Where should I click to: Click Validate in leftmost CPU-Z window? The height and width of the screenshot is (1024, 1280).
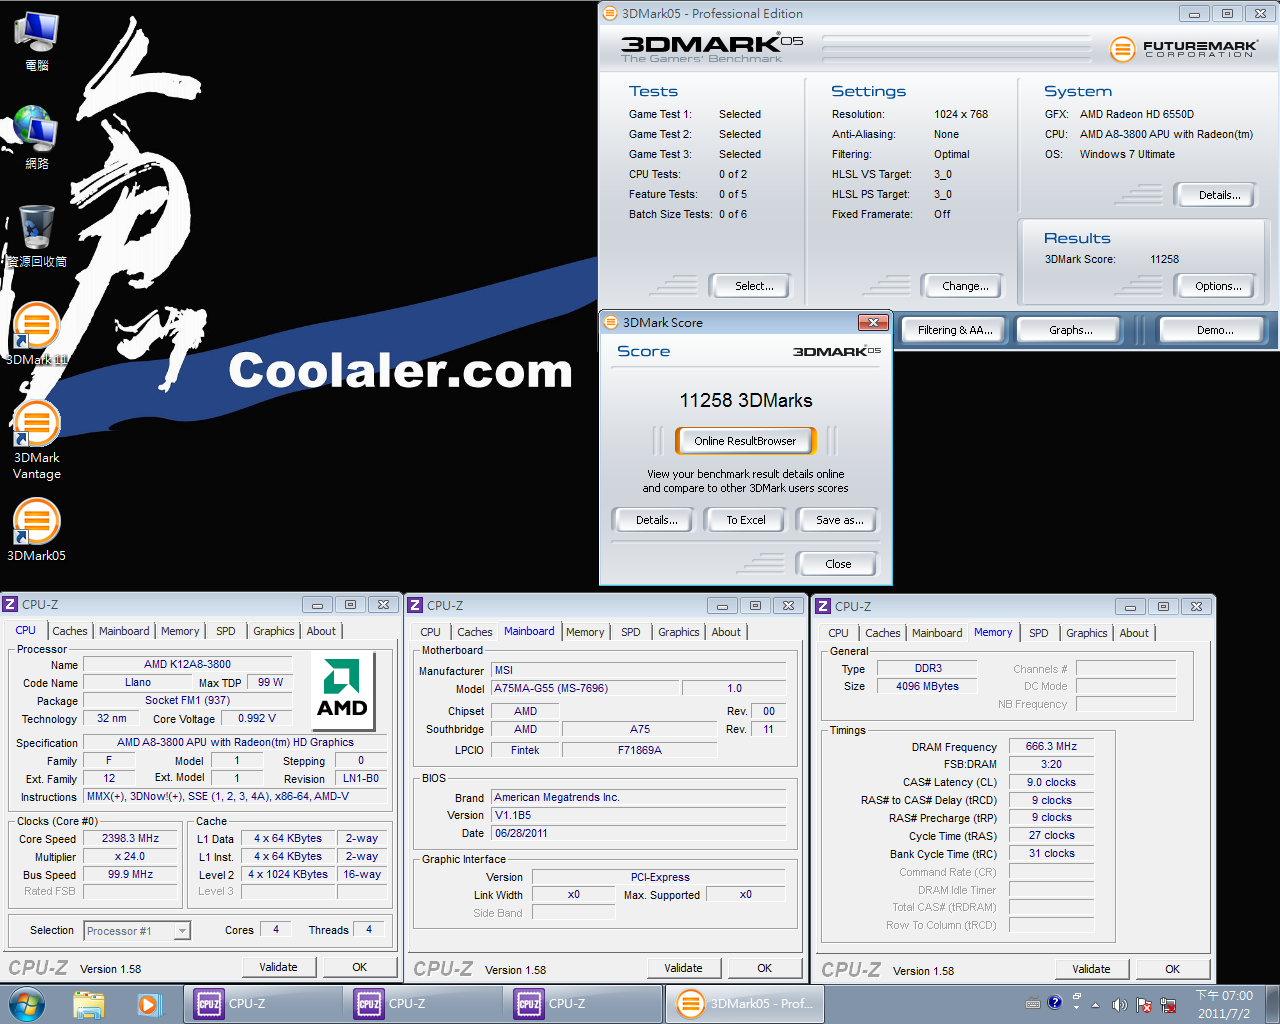(279, 967)
